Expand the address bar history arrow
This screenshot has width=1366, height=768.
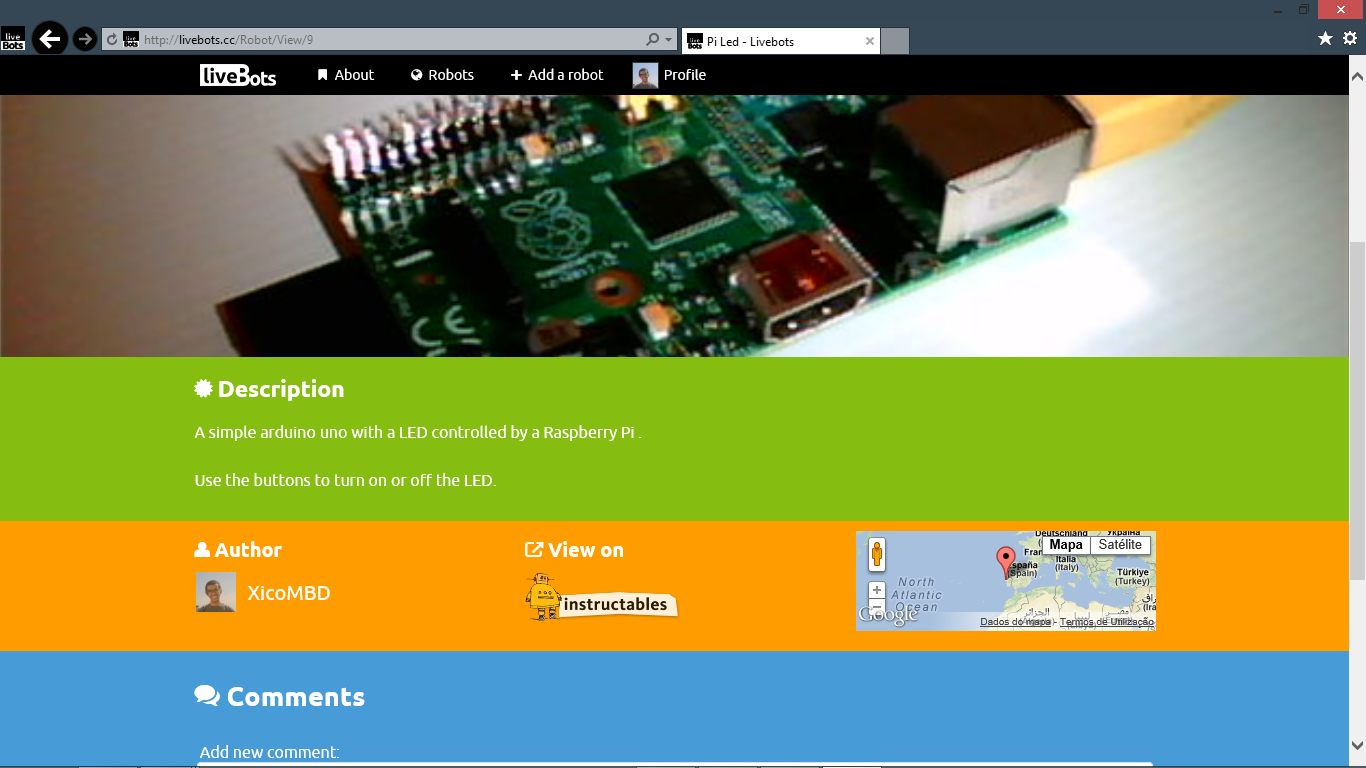click(x=666, y=39)
